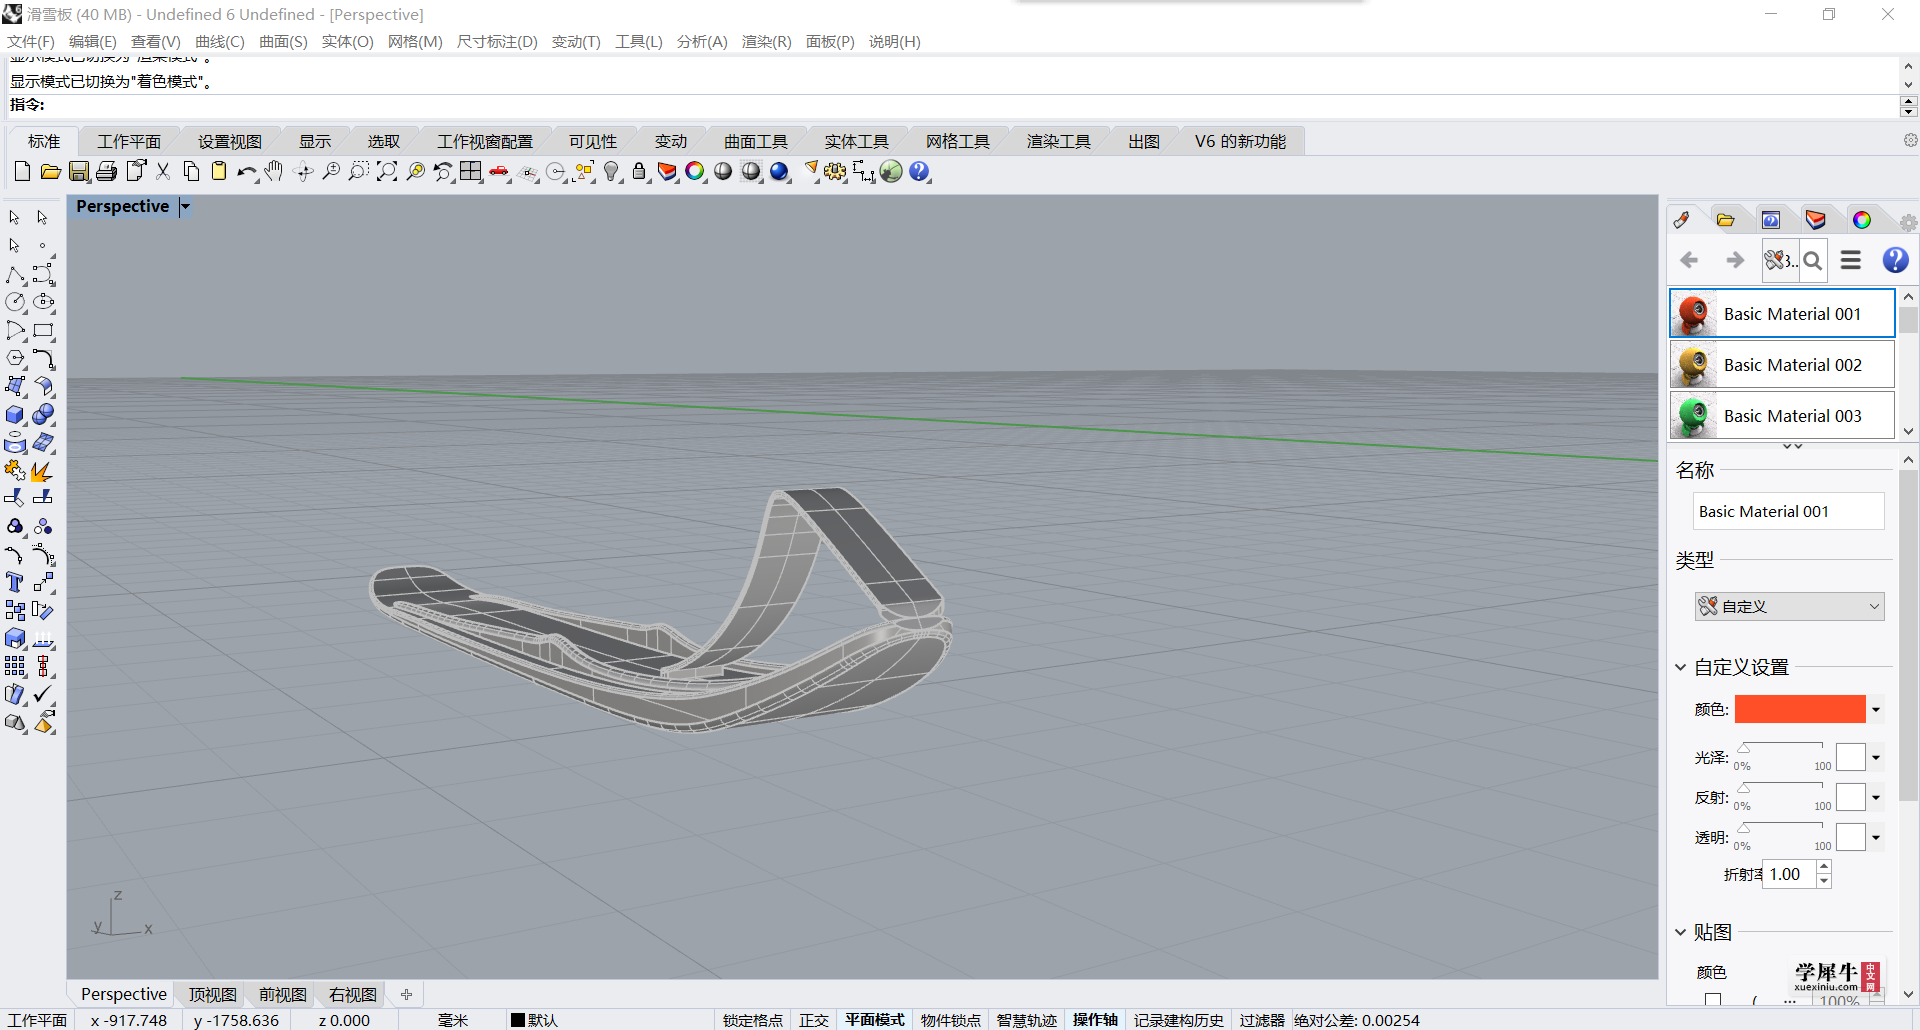This screenshot has width=1920, height=1030.
Task: Click the toolbar help question mark
Action: click(x=920, y=172)
